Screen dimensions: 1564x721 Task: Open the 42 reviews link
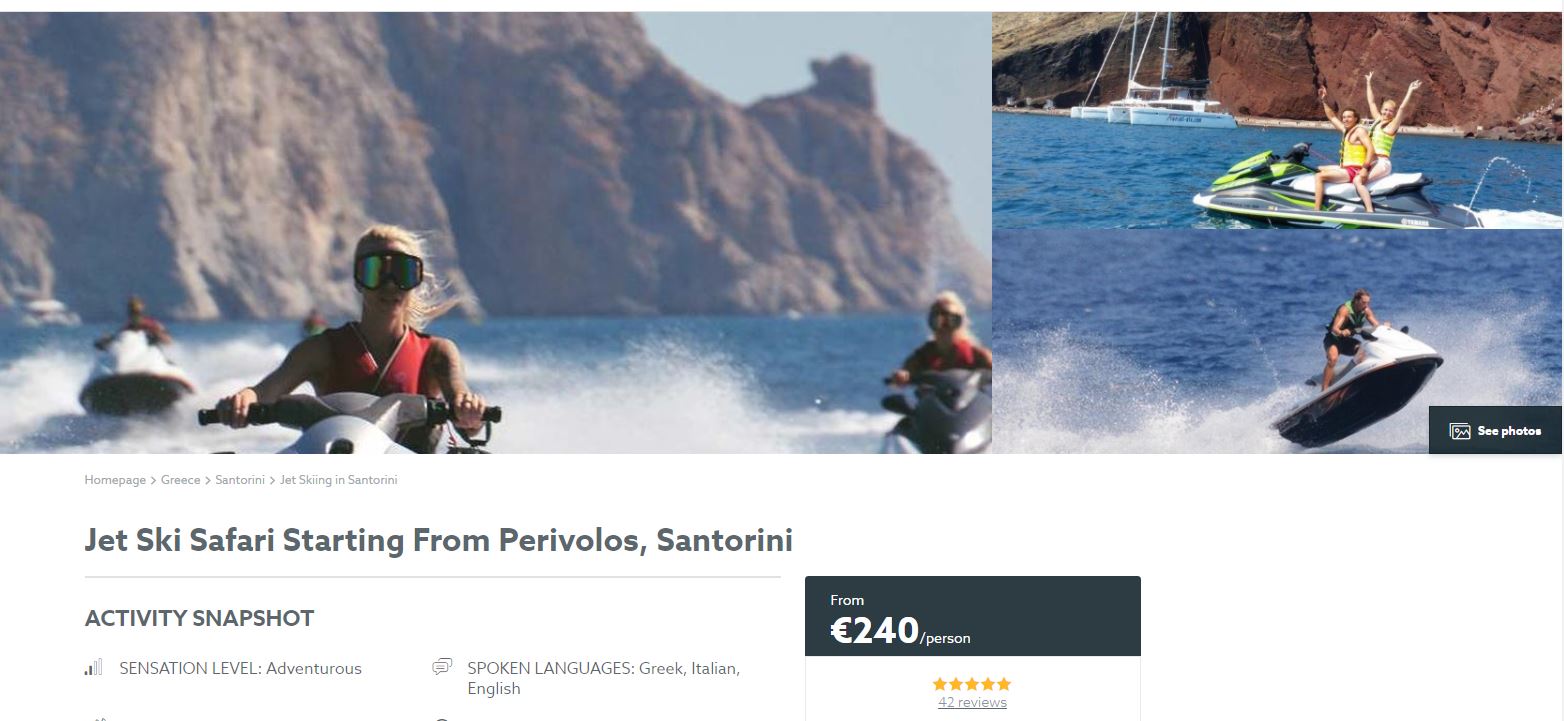pos(972,703)
